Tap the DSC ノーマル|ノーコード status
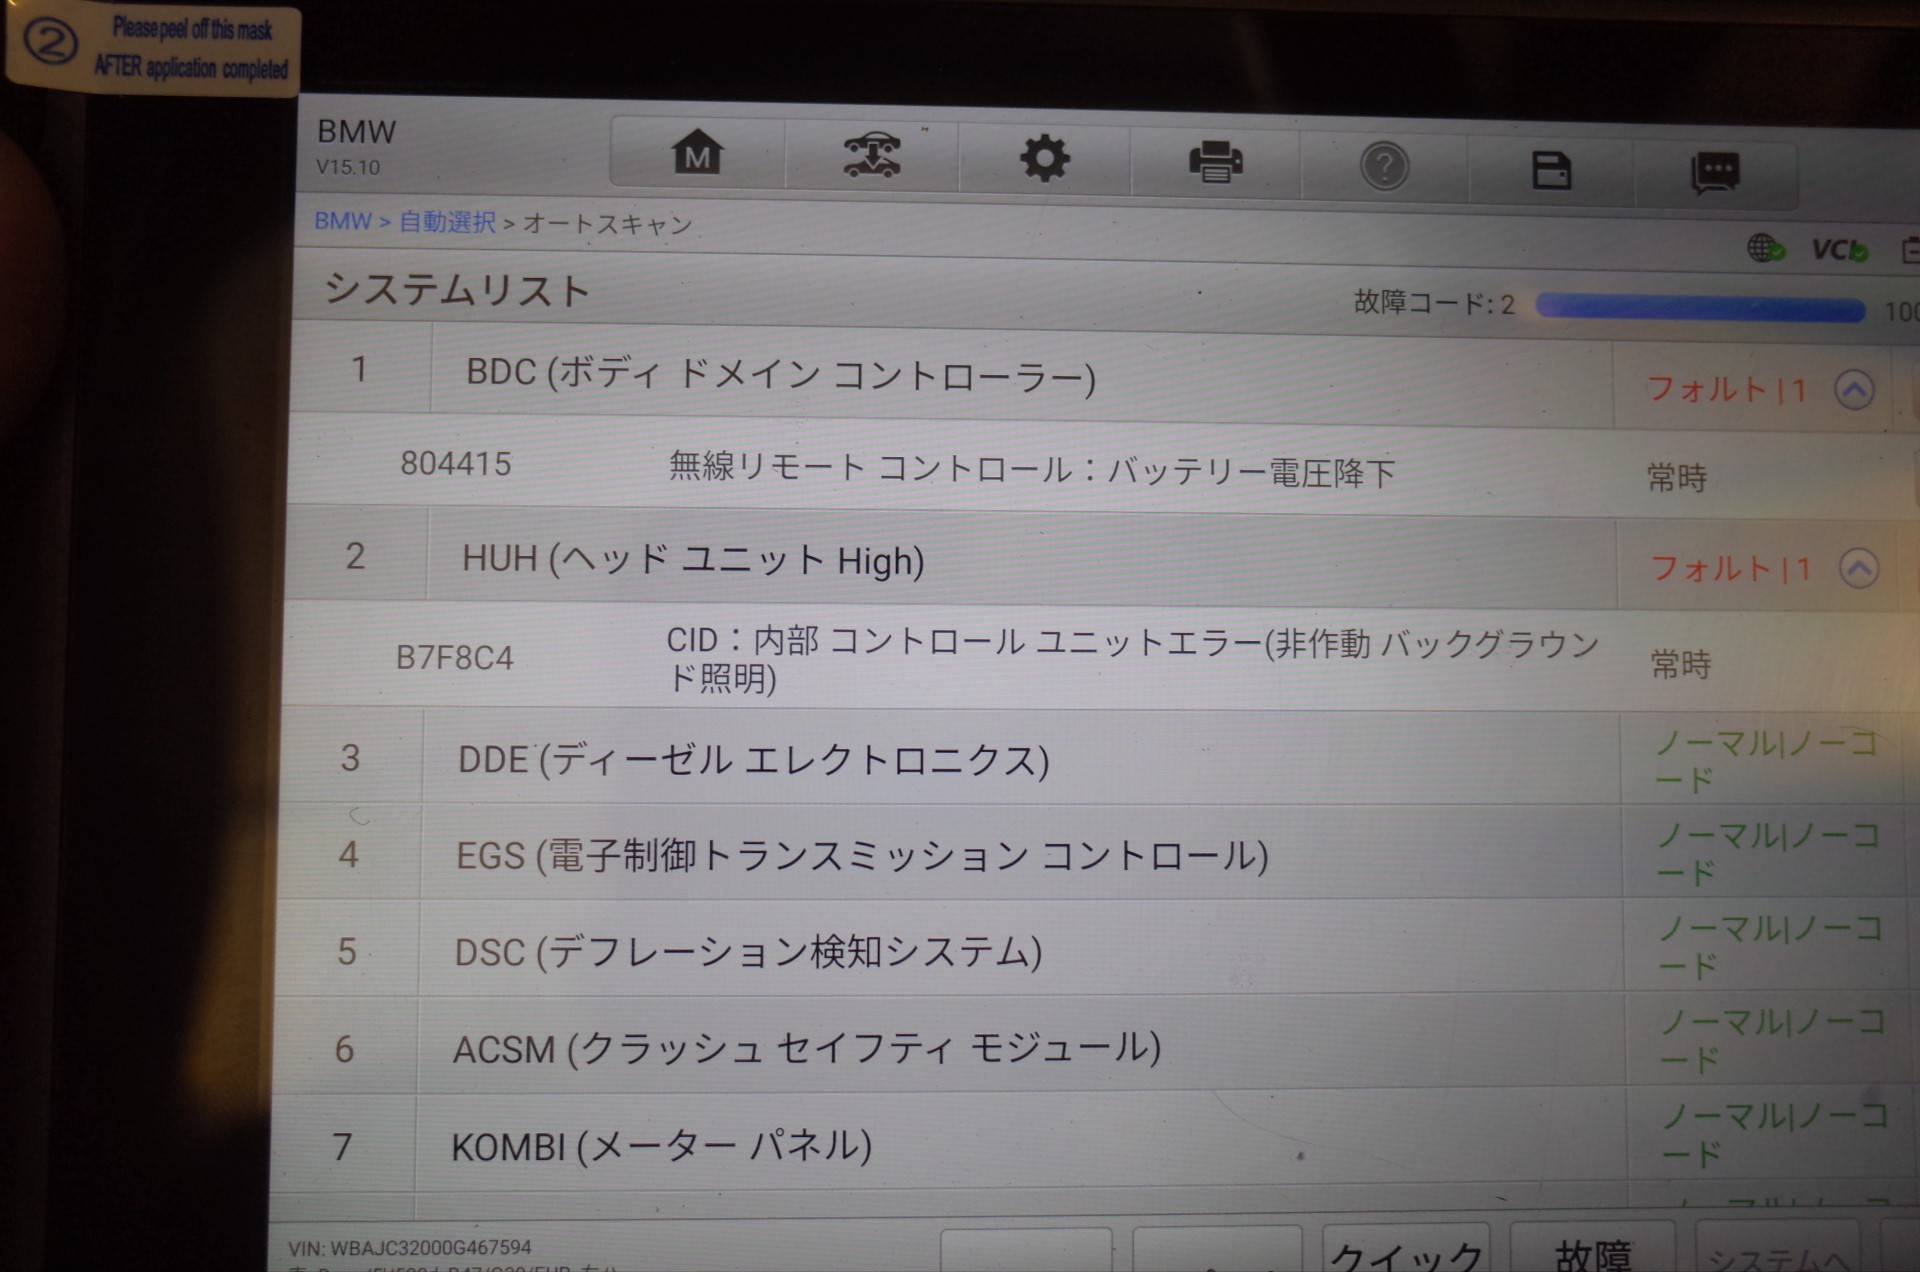The image size is (1920, 1272). [1771, 946]
